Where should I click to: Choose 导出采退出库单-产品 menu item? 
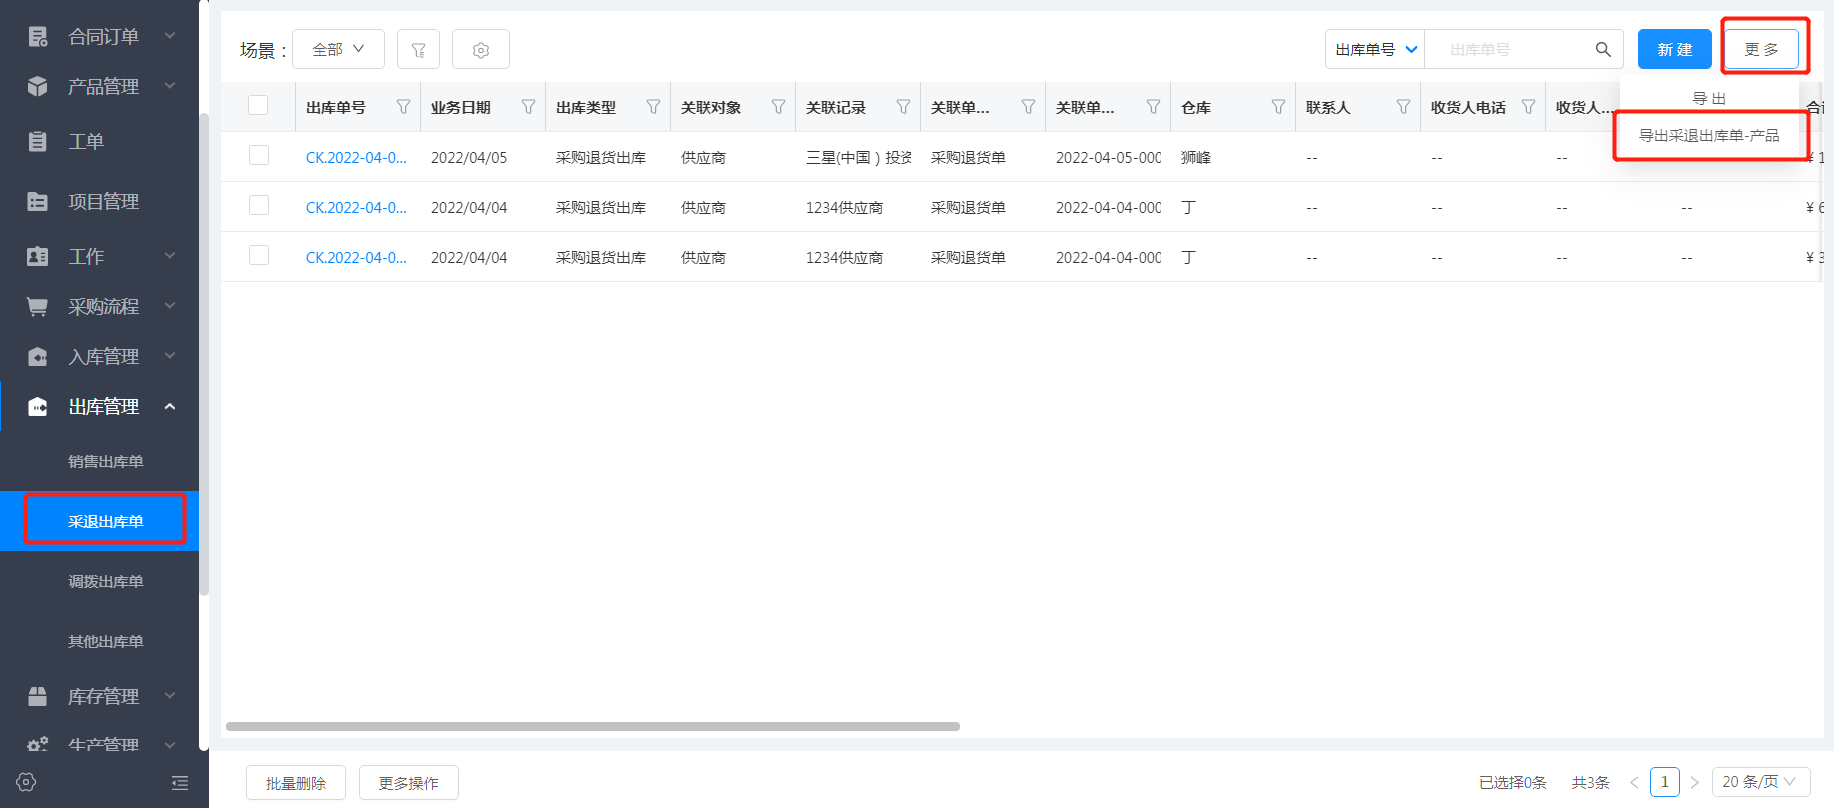tap(1709, 135)
